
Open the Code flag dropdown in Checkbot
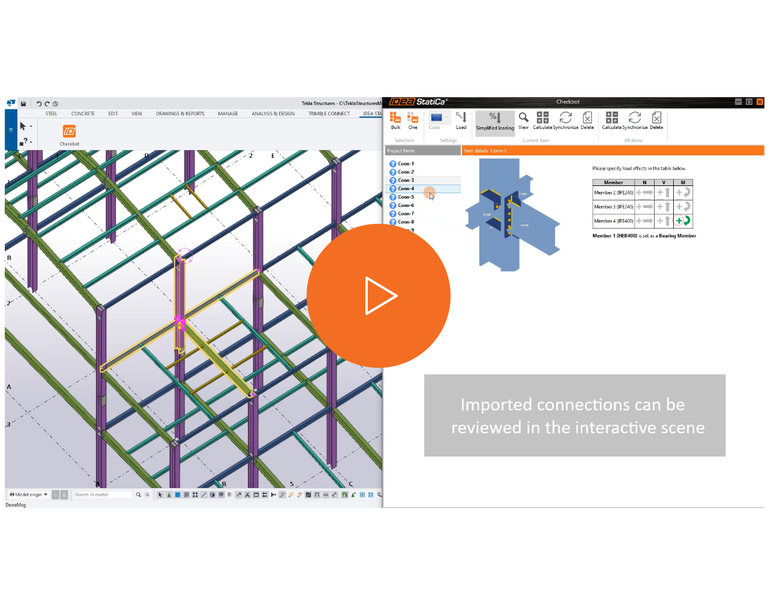tap(437, 120)
